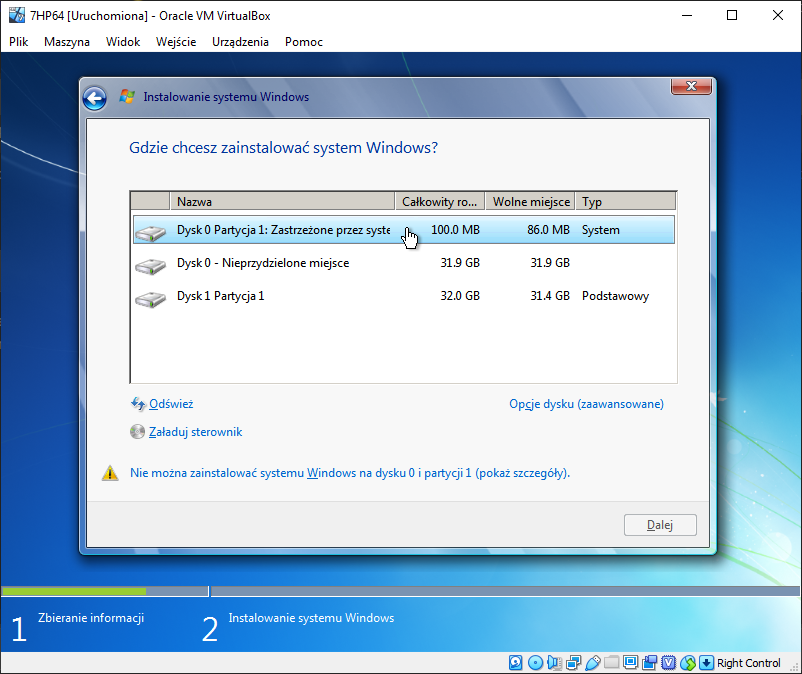The height and width of the screenshot is (674, 802).
Task: Click the mouse integration icon in status bar
Action: click(687, 663)
